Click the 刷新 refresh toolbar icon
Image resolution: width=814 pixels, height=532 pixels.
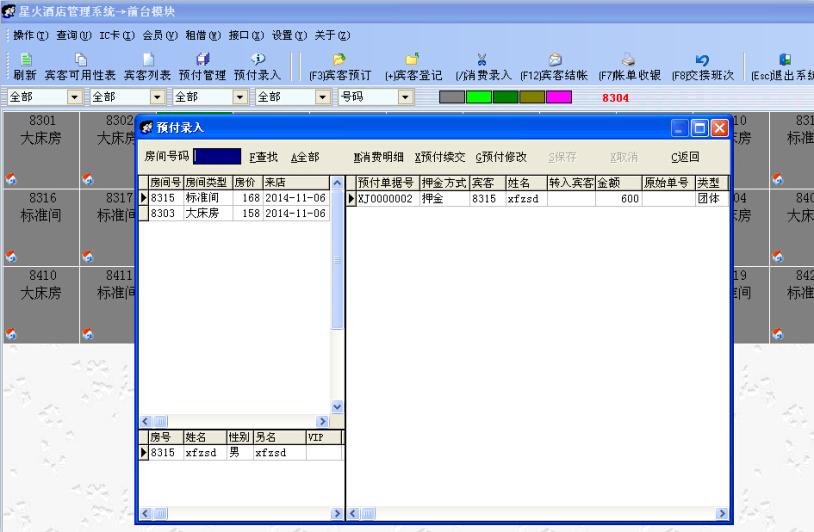pyautogui.click(x=24, y=66)
